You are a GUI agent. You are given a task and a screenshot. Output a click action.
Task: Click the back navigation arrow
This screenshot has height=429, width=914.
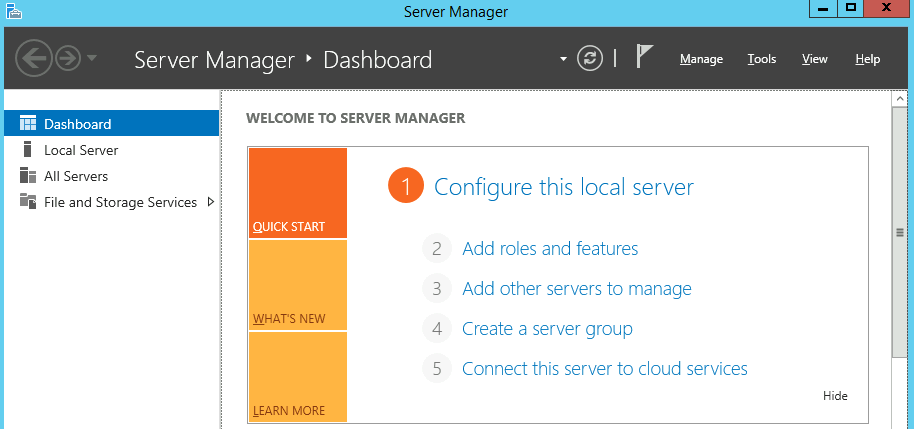click(33, 59)
